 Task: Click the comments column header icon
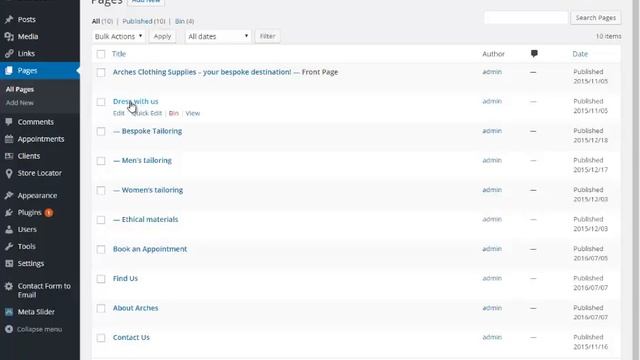[534, 53]
